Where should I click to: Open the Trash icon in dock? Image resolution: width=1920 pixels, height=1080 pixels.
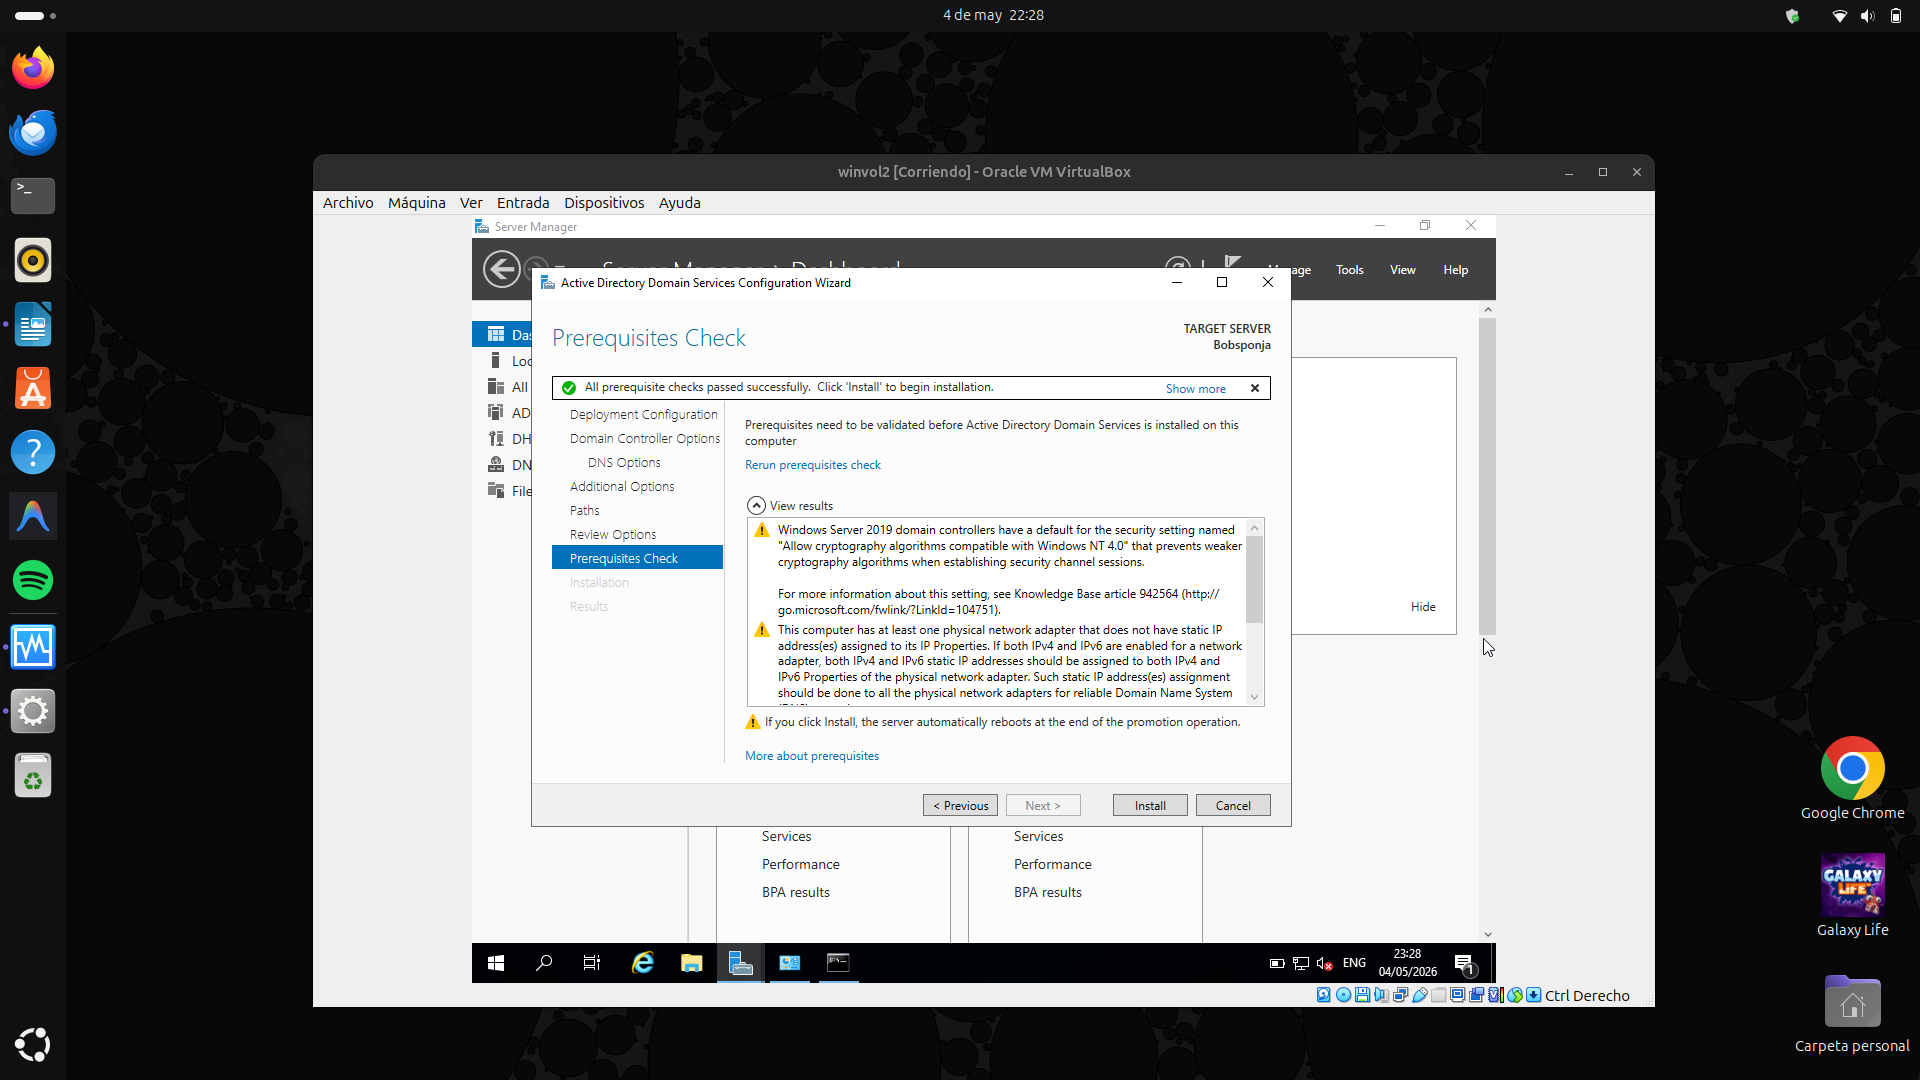[x=33, y=775]
